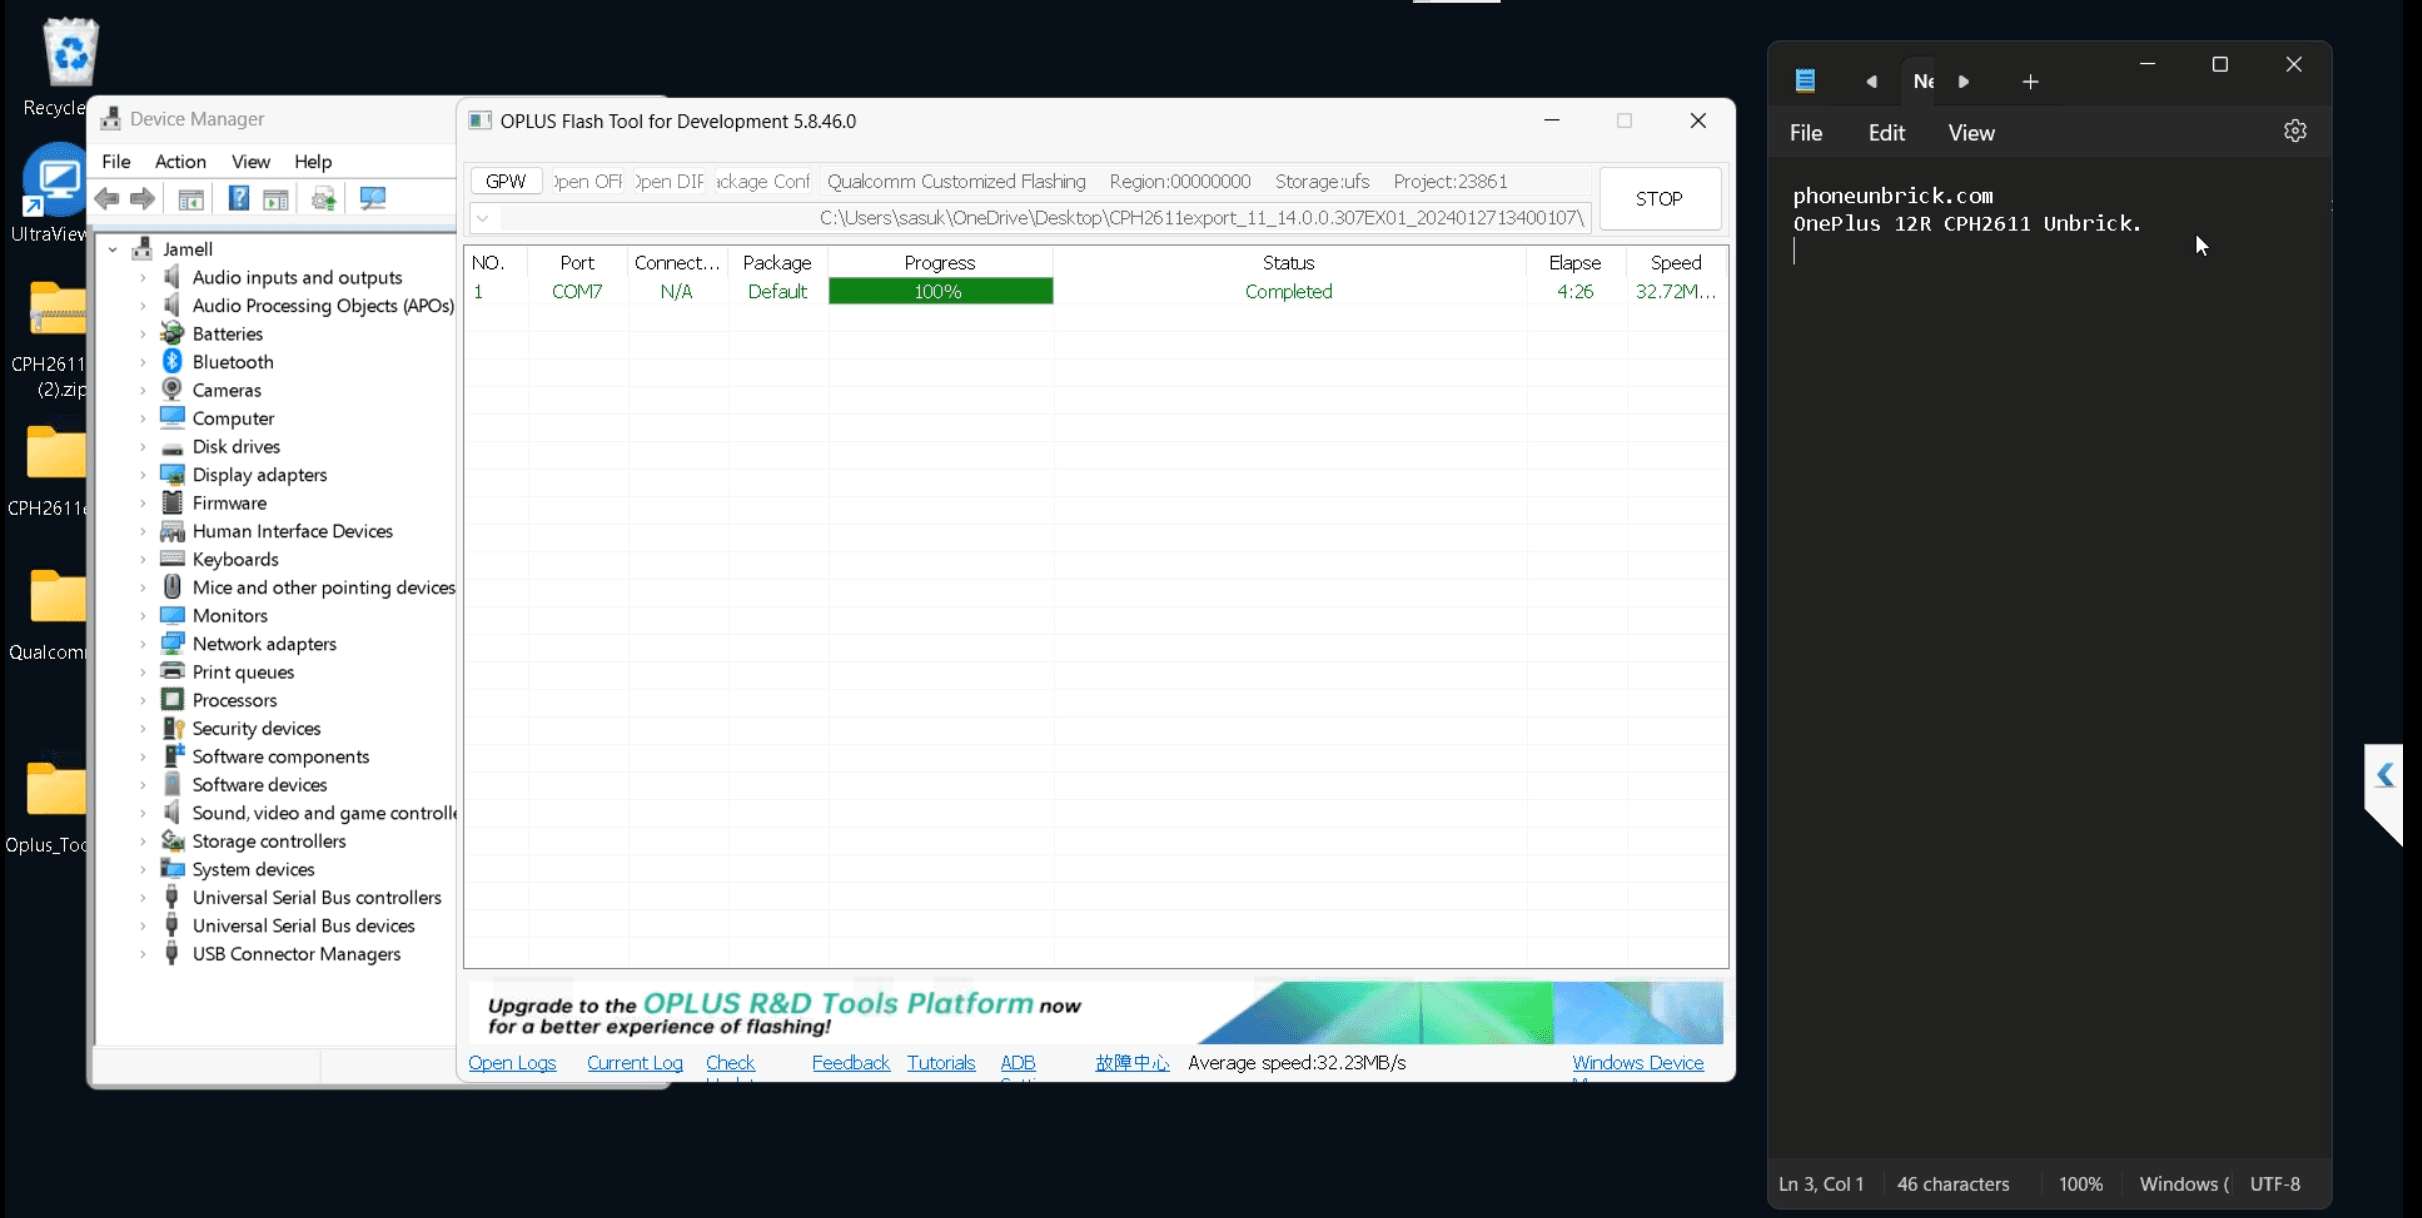Open the Tutorials link
The height and width of the screenshot is (1218, 2422).
point(941,1062)
